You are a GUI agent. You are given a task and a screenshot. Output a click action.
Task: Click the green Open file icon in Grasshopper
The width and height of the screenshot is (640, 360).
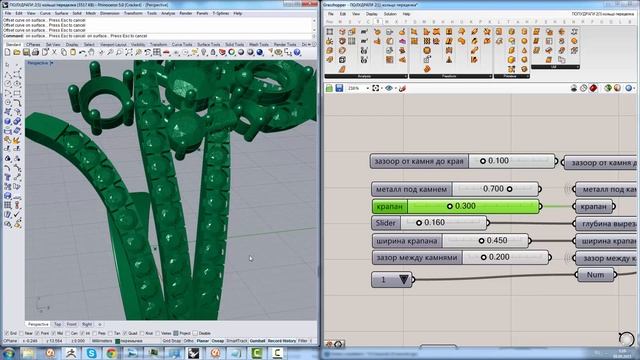point(329,88)
